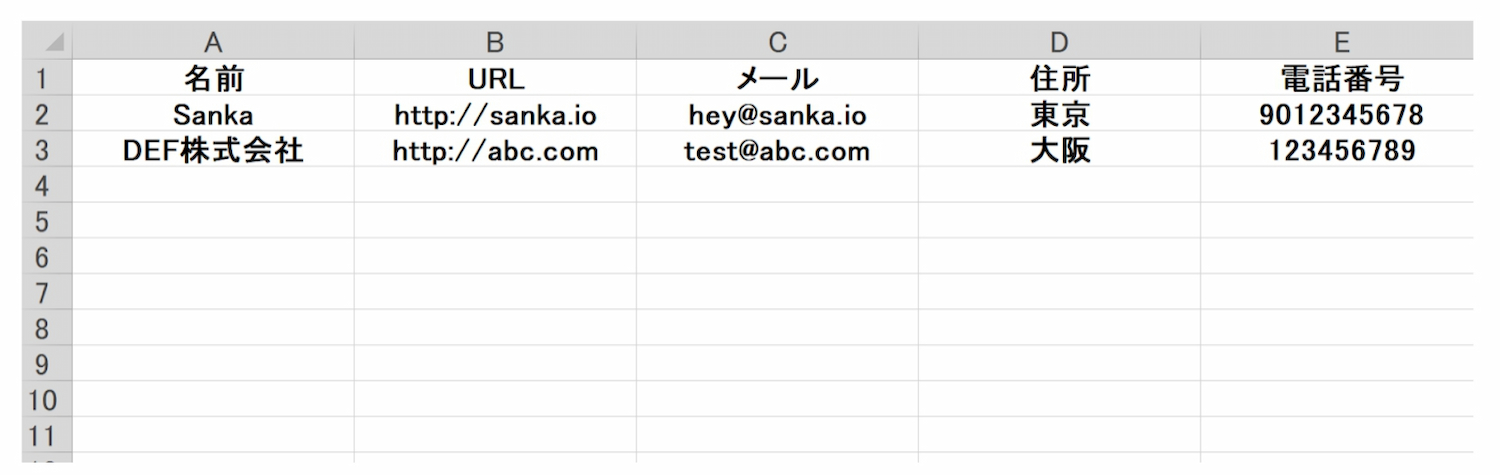Select column A header
This screenshot has height=475, width=1500.
212,42
